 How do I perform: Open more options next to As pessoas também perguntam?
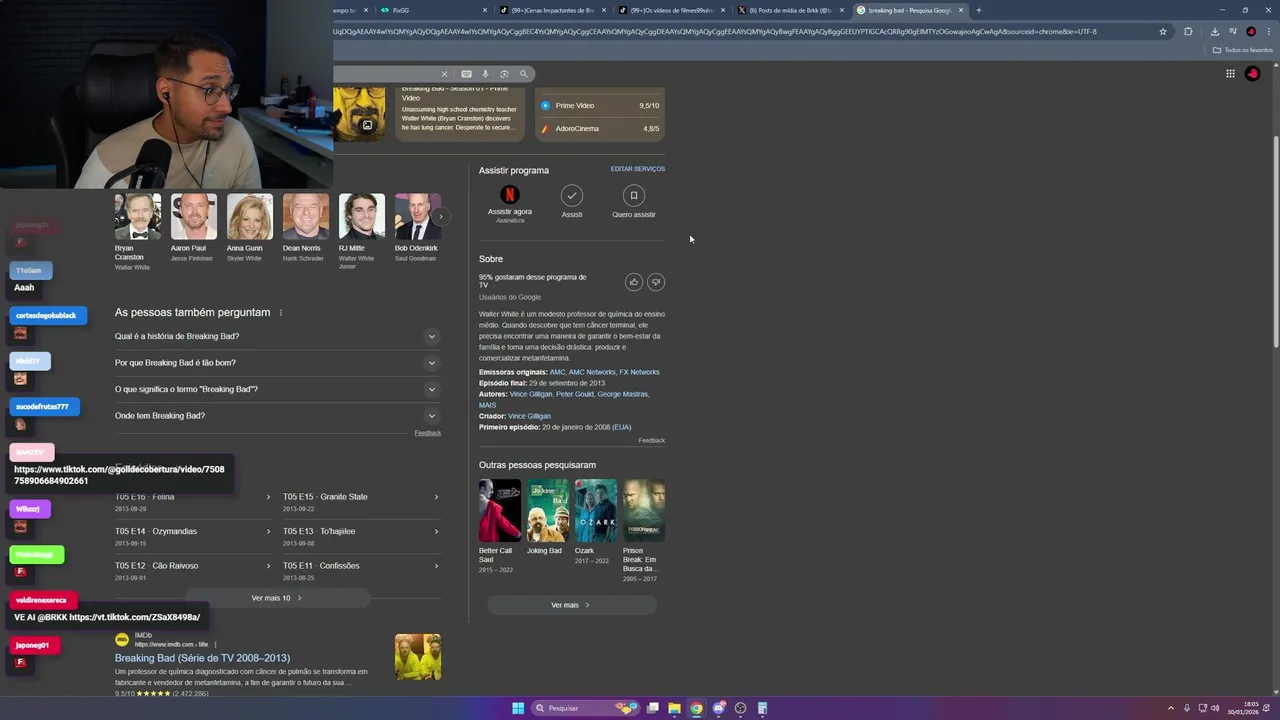click(x=281, y=313)
